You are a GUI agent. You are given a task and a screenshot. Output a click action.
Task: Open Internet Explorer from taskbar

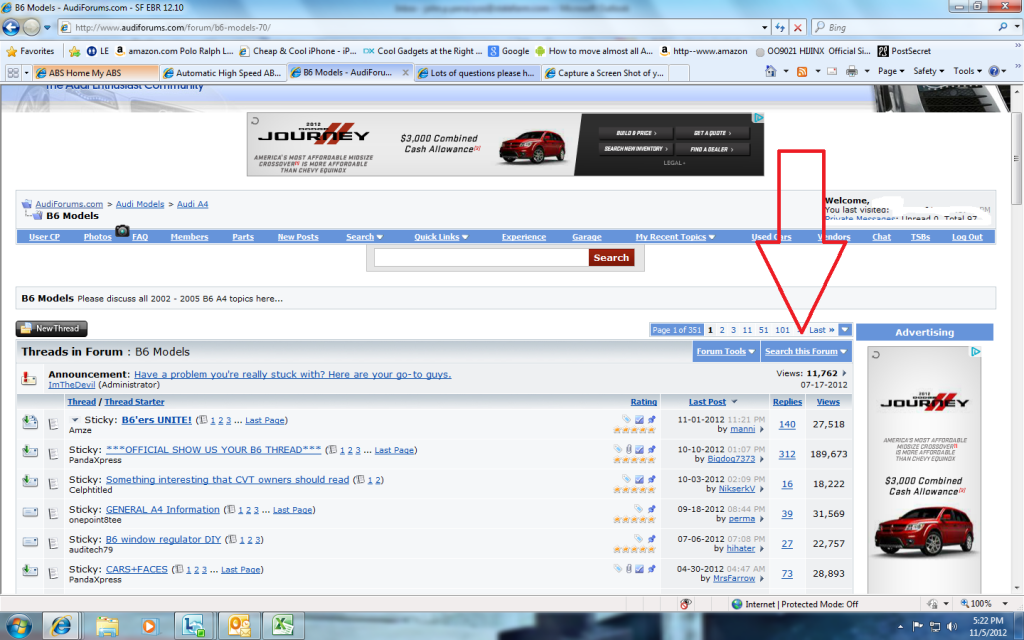point(61,626)
